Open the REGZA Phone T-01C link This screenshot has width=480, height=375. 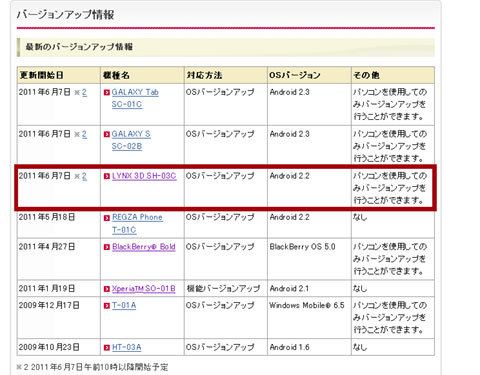(137, 223)
